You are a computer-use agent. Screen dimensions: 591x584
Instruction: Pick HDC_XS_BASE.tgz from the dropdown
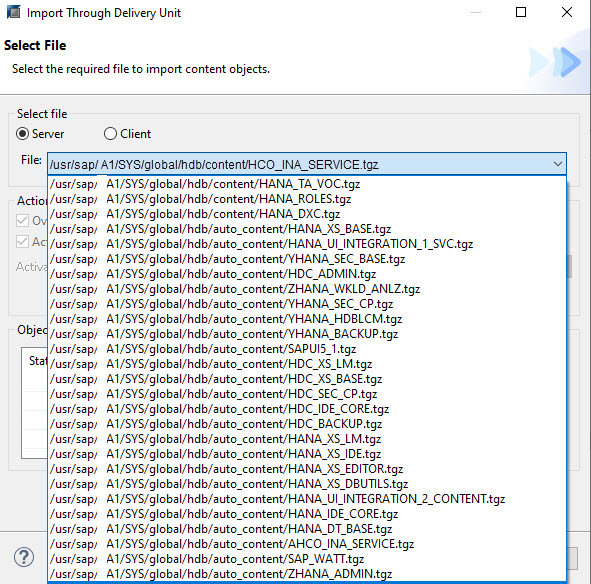tap(307, 379)
